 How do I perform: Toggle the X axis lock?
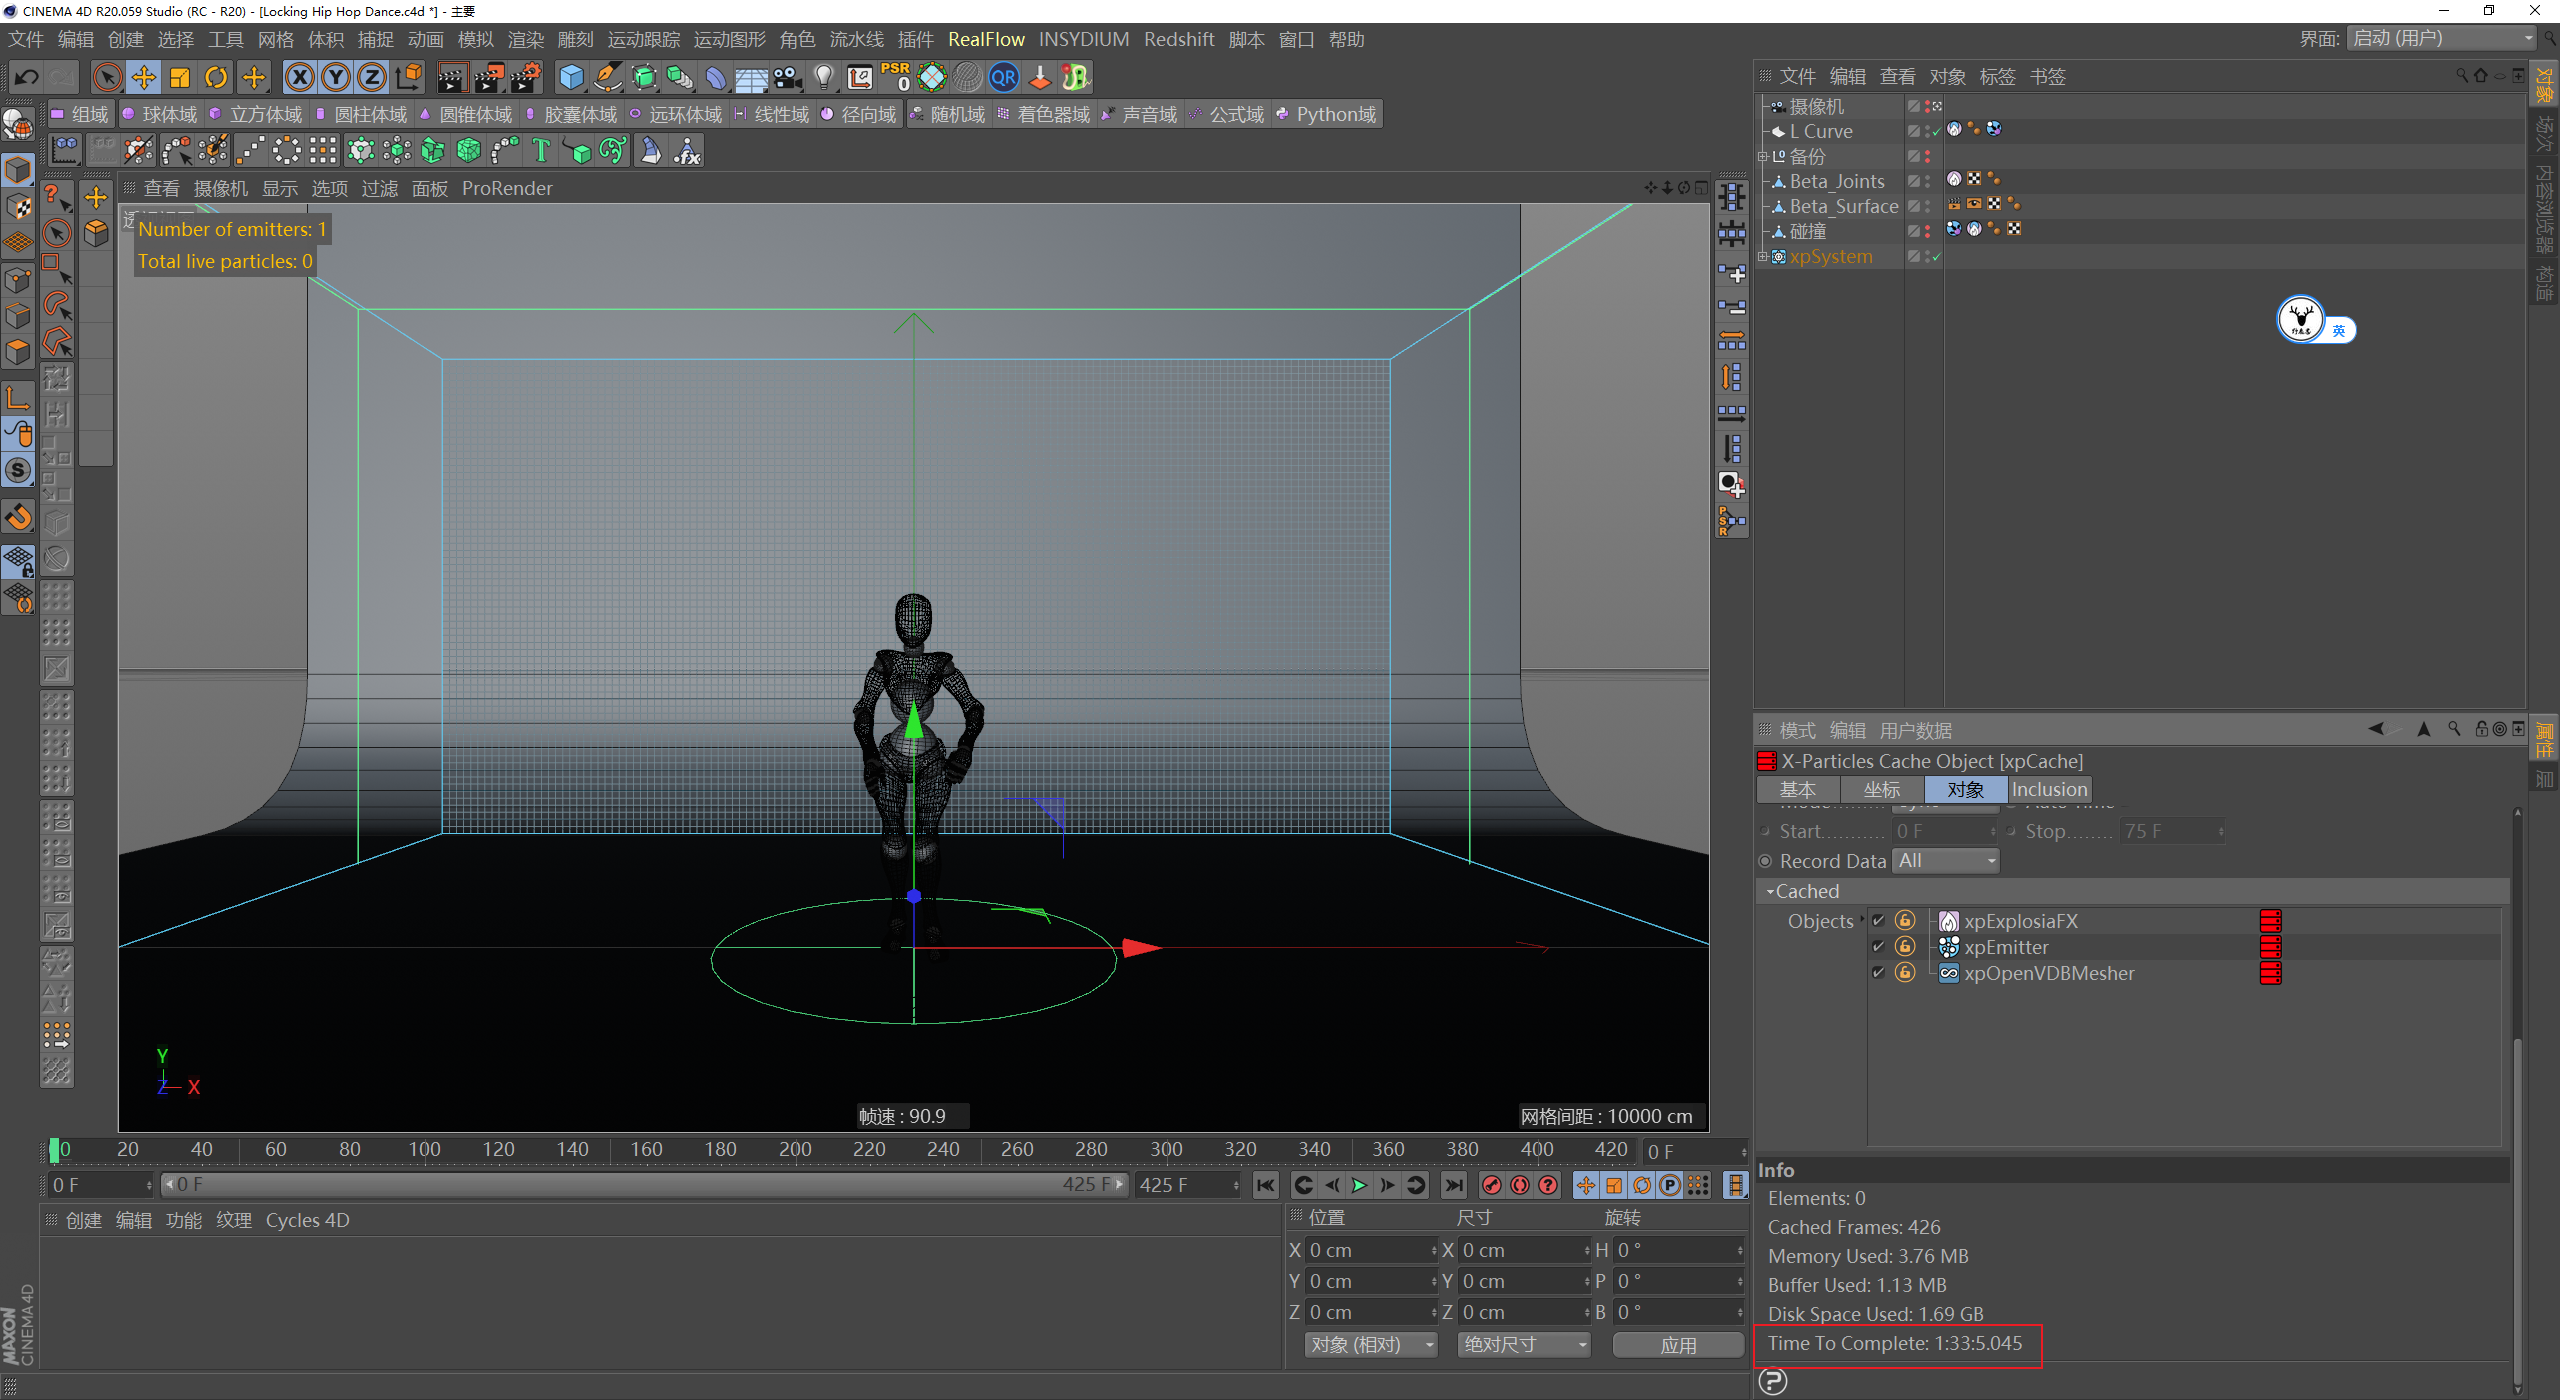300,77
